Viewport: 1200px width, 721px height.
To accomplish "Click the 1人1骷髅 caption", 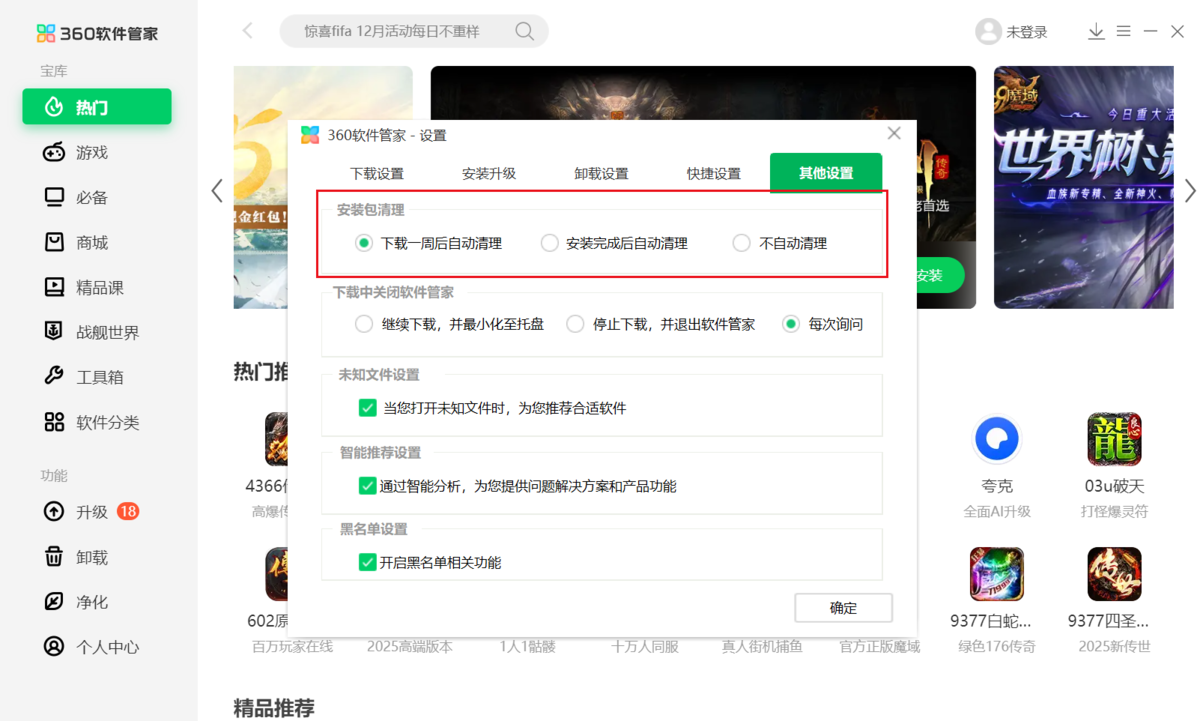I will (527, 646).
